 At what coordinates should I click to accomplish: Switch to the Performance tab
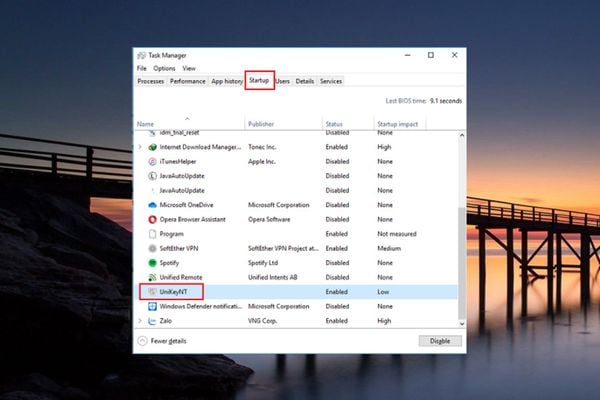coord(188,81)
